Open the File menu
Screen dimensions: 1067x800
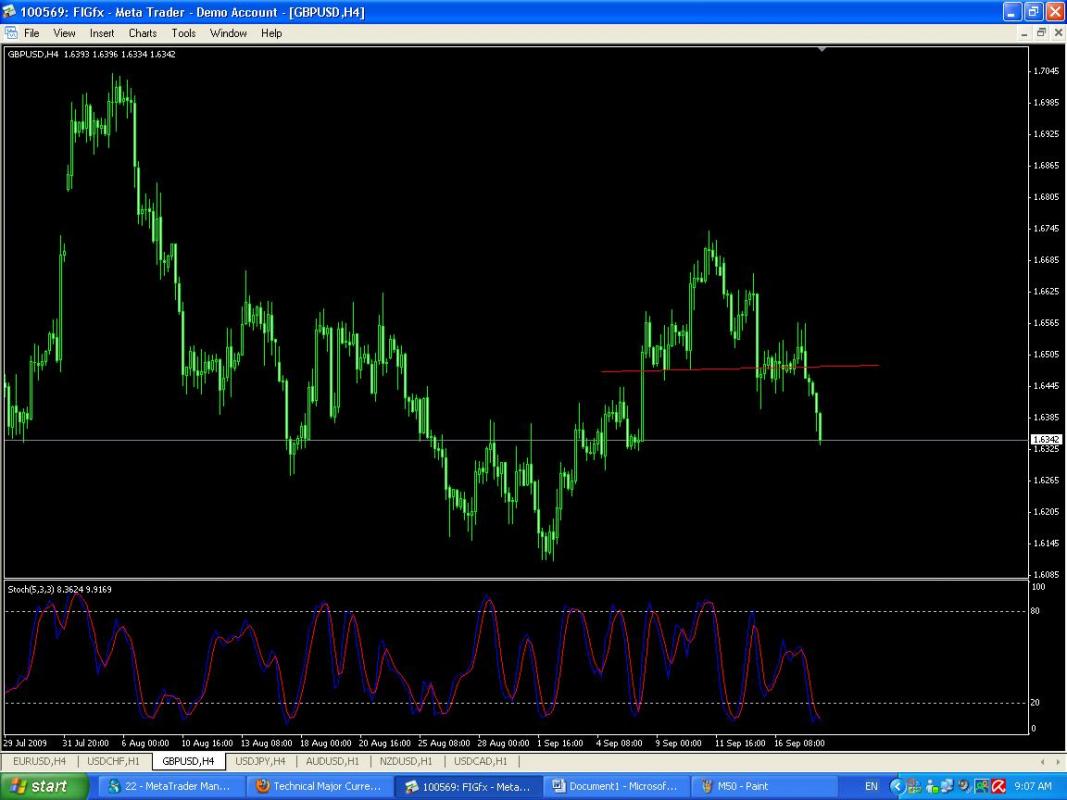31,33
